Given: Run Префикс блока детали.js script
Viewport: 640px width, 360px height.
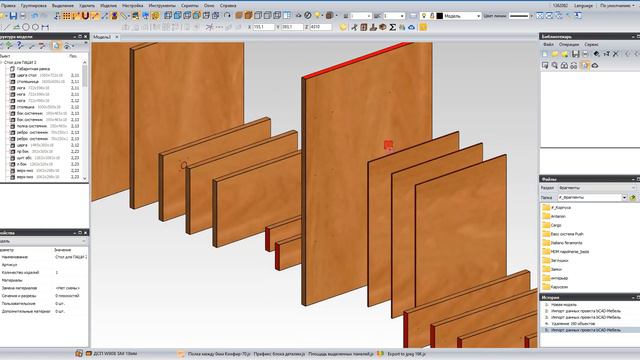Looking at the screenshot, I should [279, 353].
